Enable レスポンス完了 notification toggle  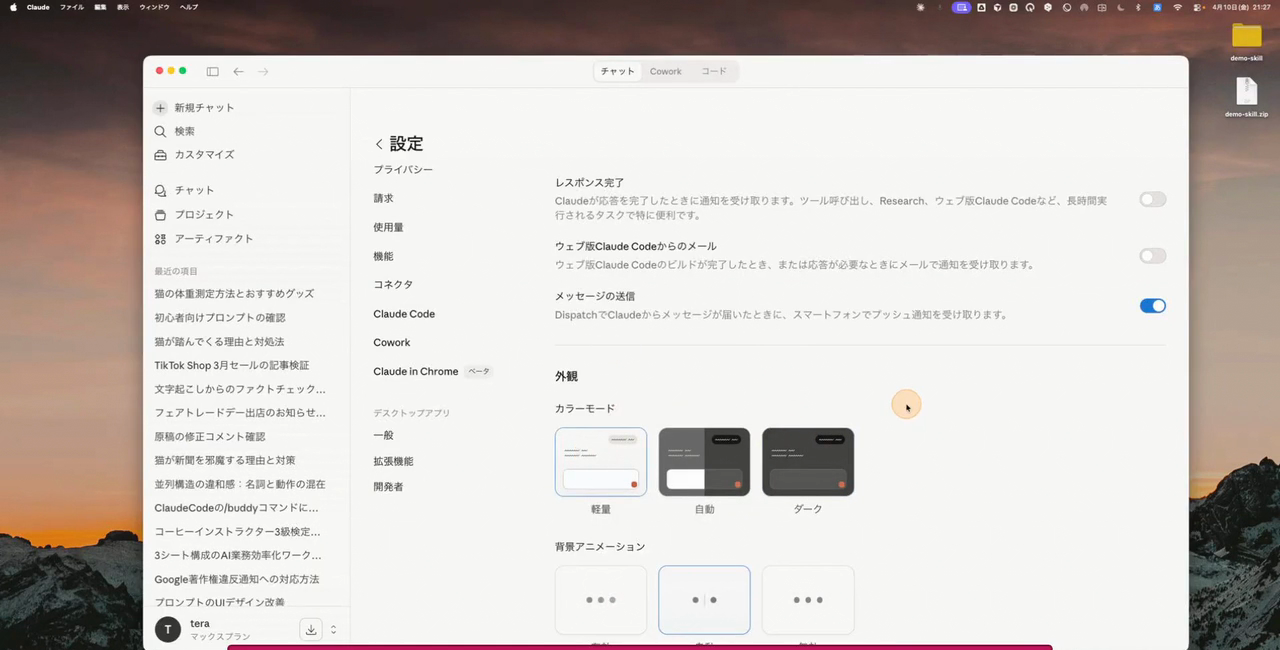click(x=1152, y=199)
